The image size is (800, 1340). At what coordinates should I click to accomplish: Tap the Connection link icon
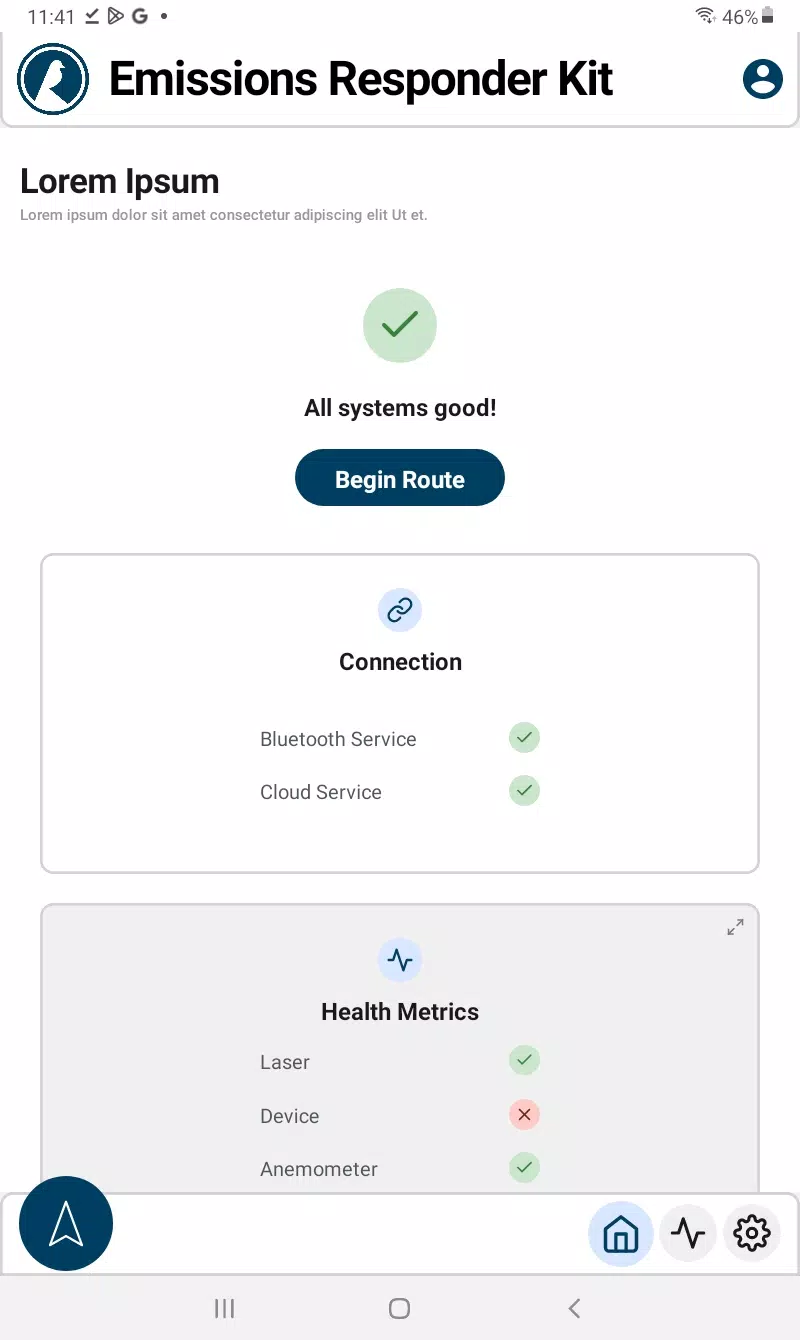point(400,610)
